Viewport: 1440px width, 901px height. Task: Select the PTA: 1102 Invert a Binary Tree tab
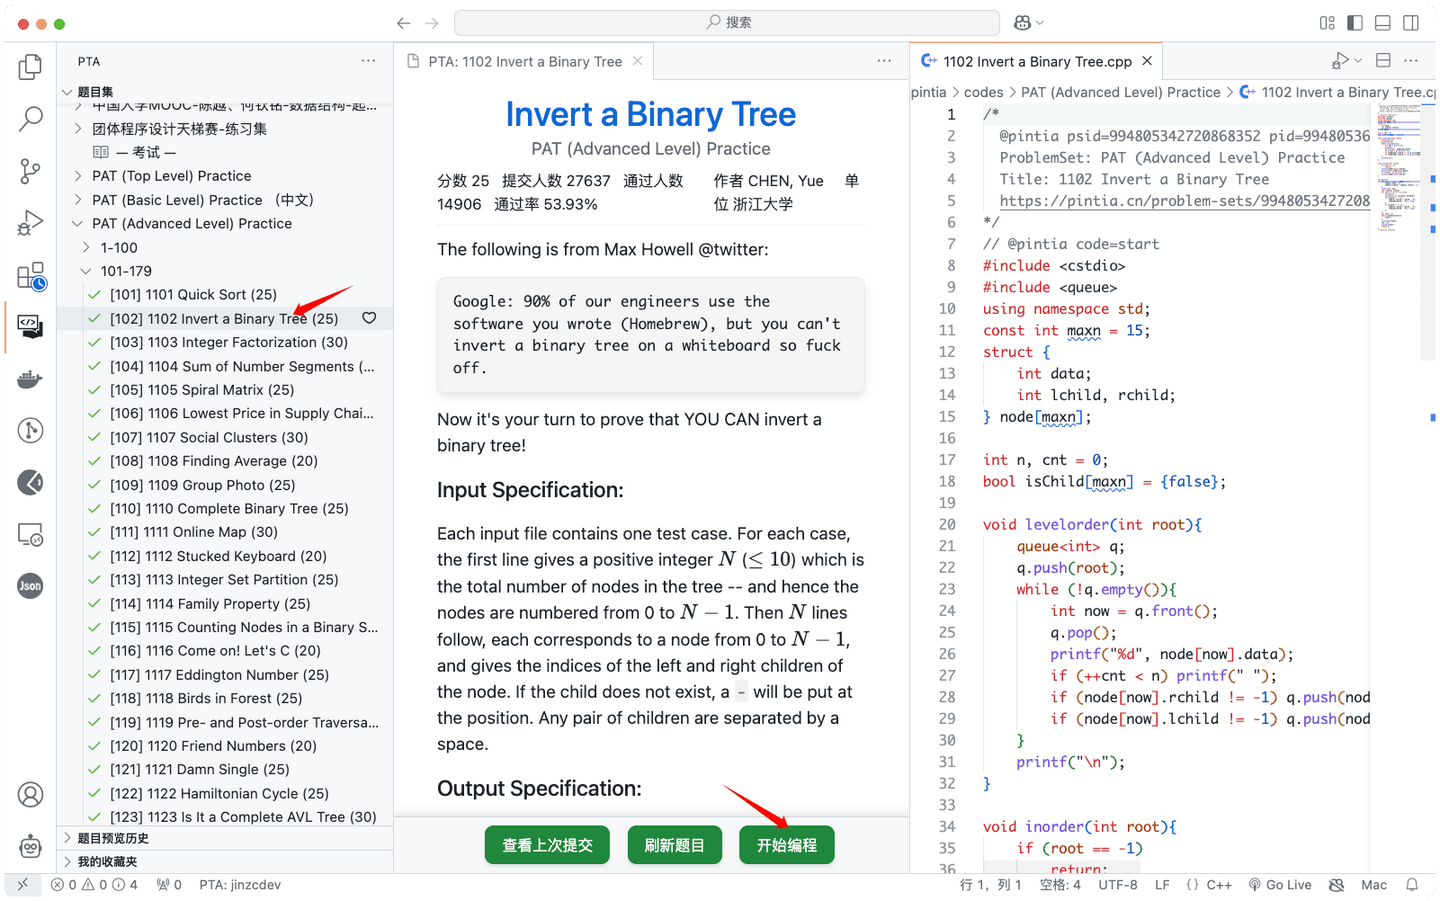coord(520,60)
